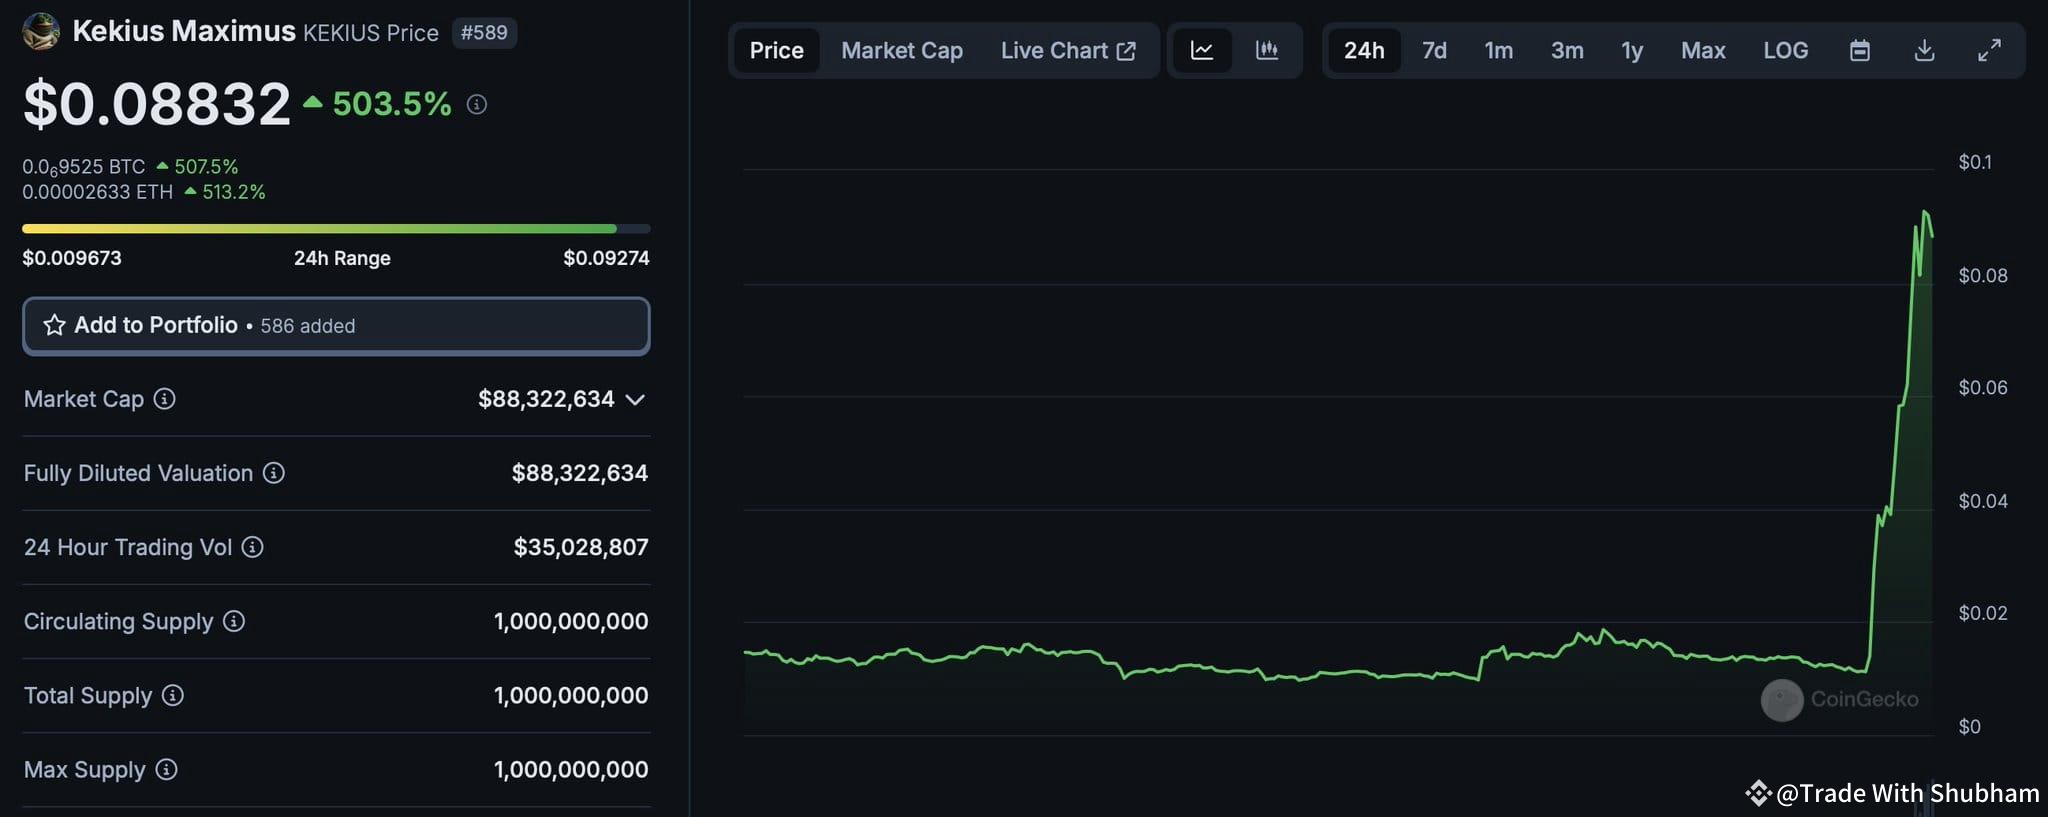This screenshot has height=817, width=2048.
Task: Click the star icon in Add to Portfolio
Action: coord(54,325)
